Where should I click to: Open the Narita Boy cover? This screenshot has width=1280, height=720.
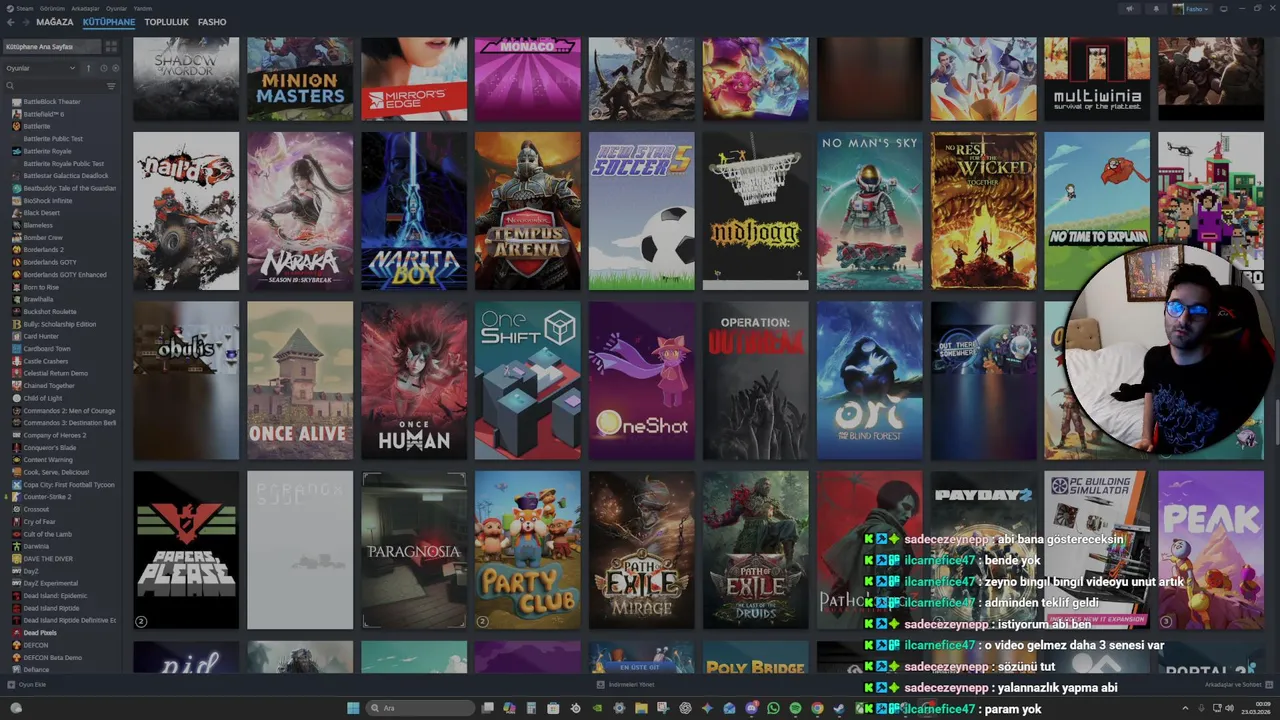414,211
